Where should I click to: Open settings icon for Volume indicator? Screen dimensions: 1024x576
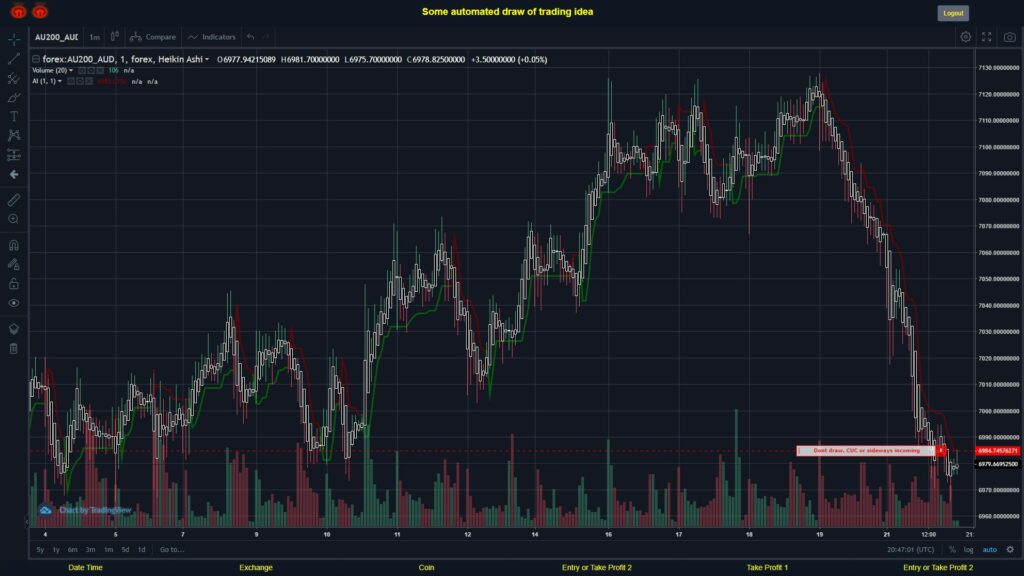coord(91,71)
